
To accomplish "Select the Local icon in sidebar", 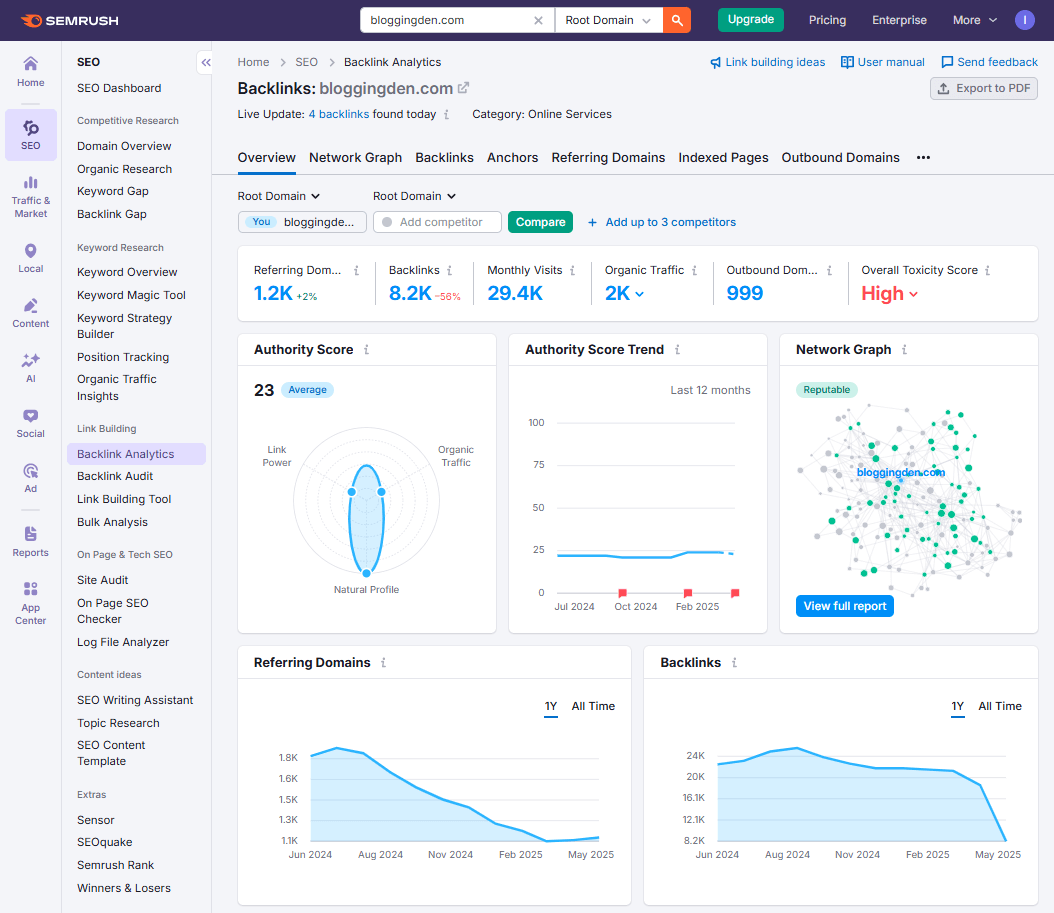I will coord(30,253).
